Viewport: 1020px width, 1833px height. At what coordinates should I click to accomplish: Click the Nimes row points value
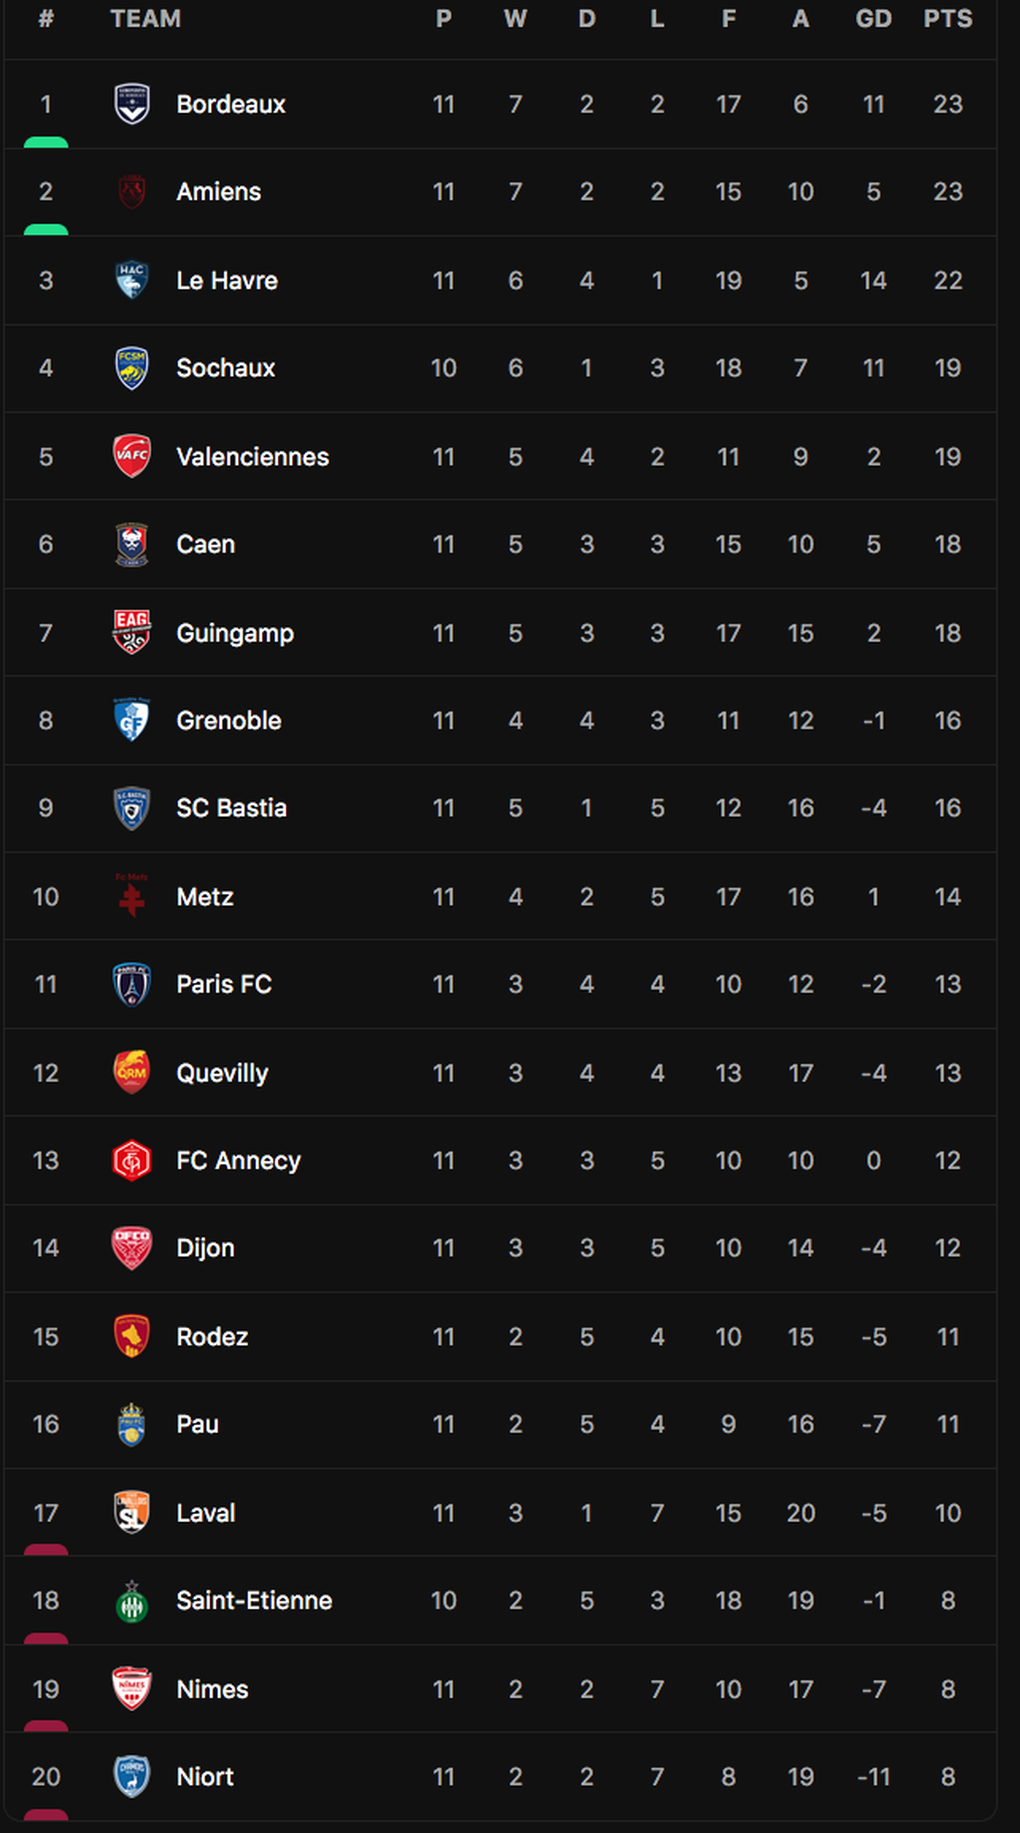pos(947,1688)
